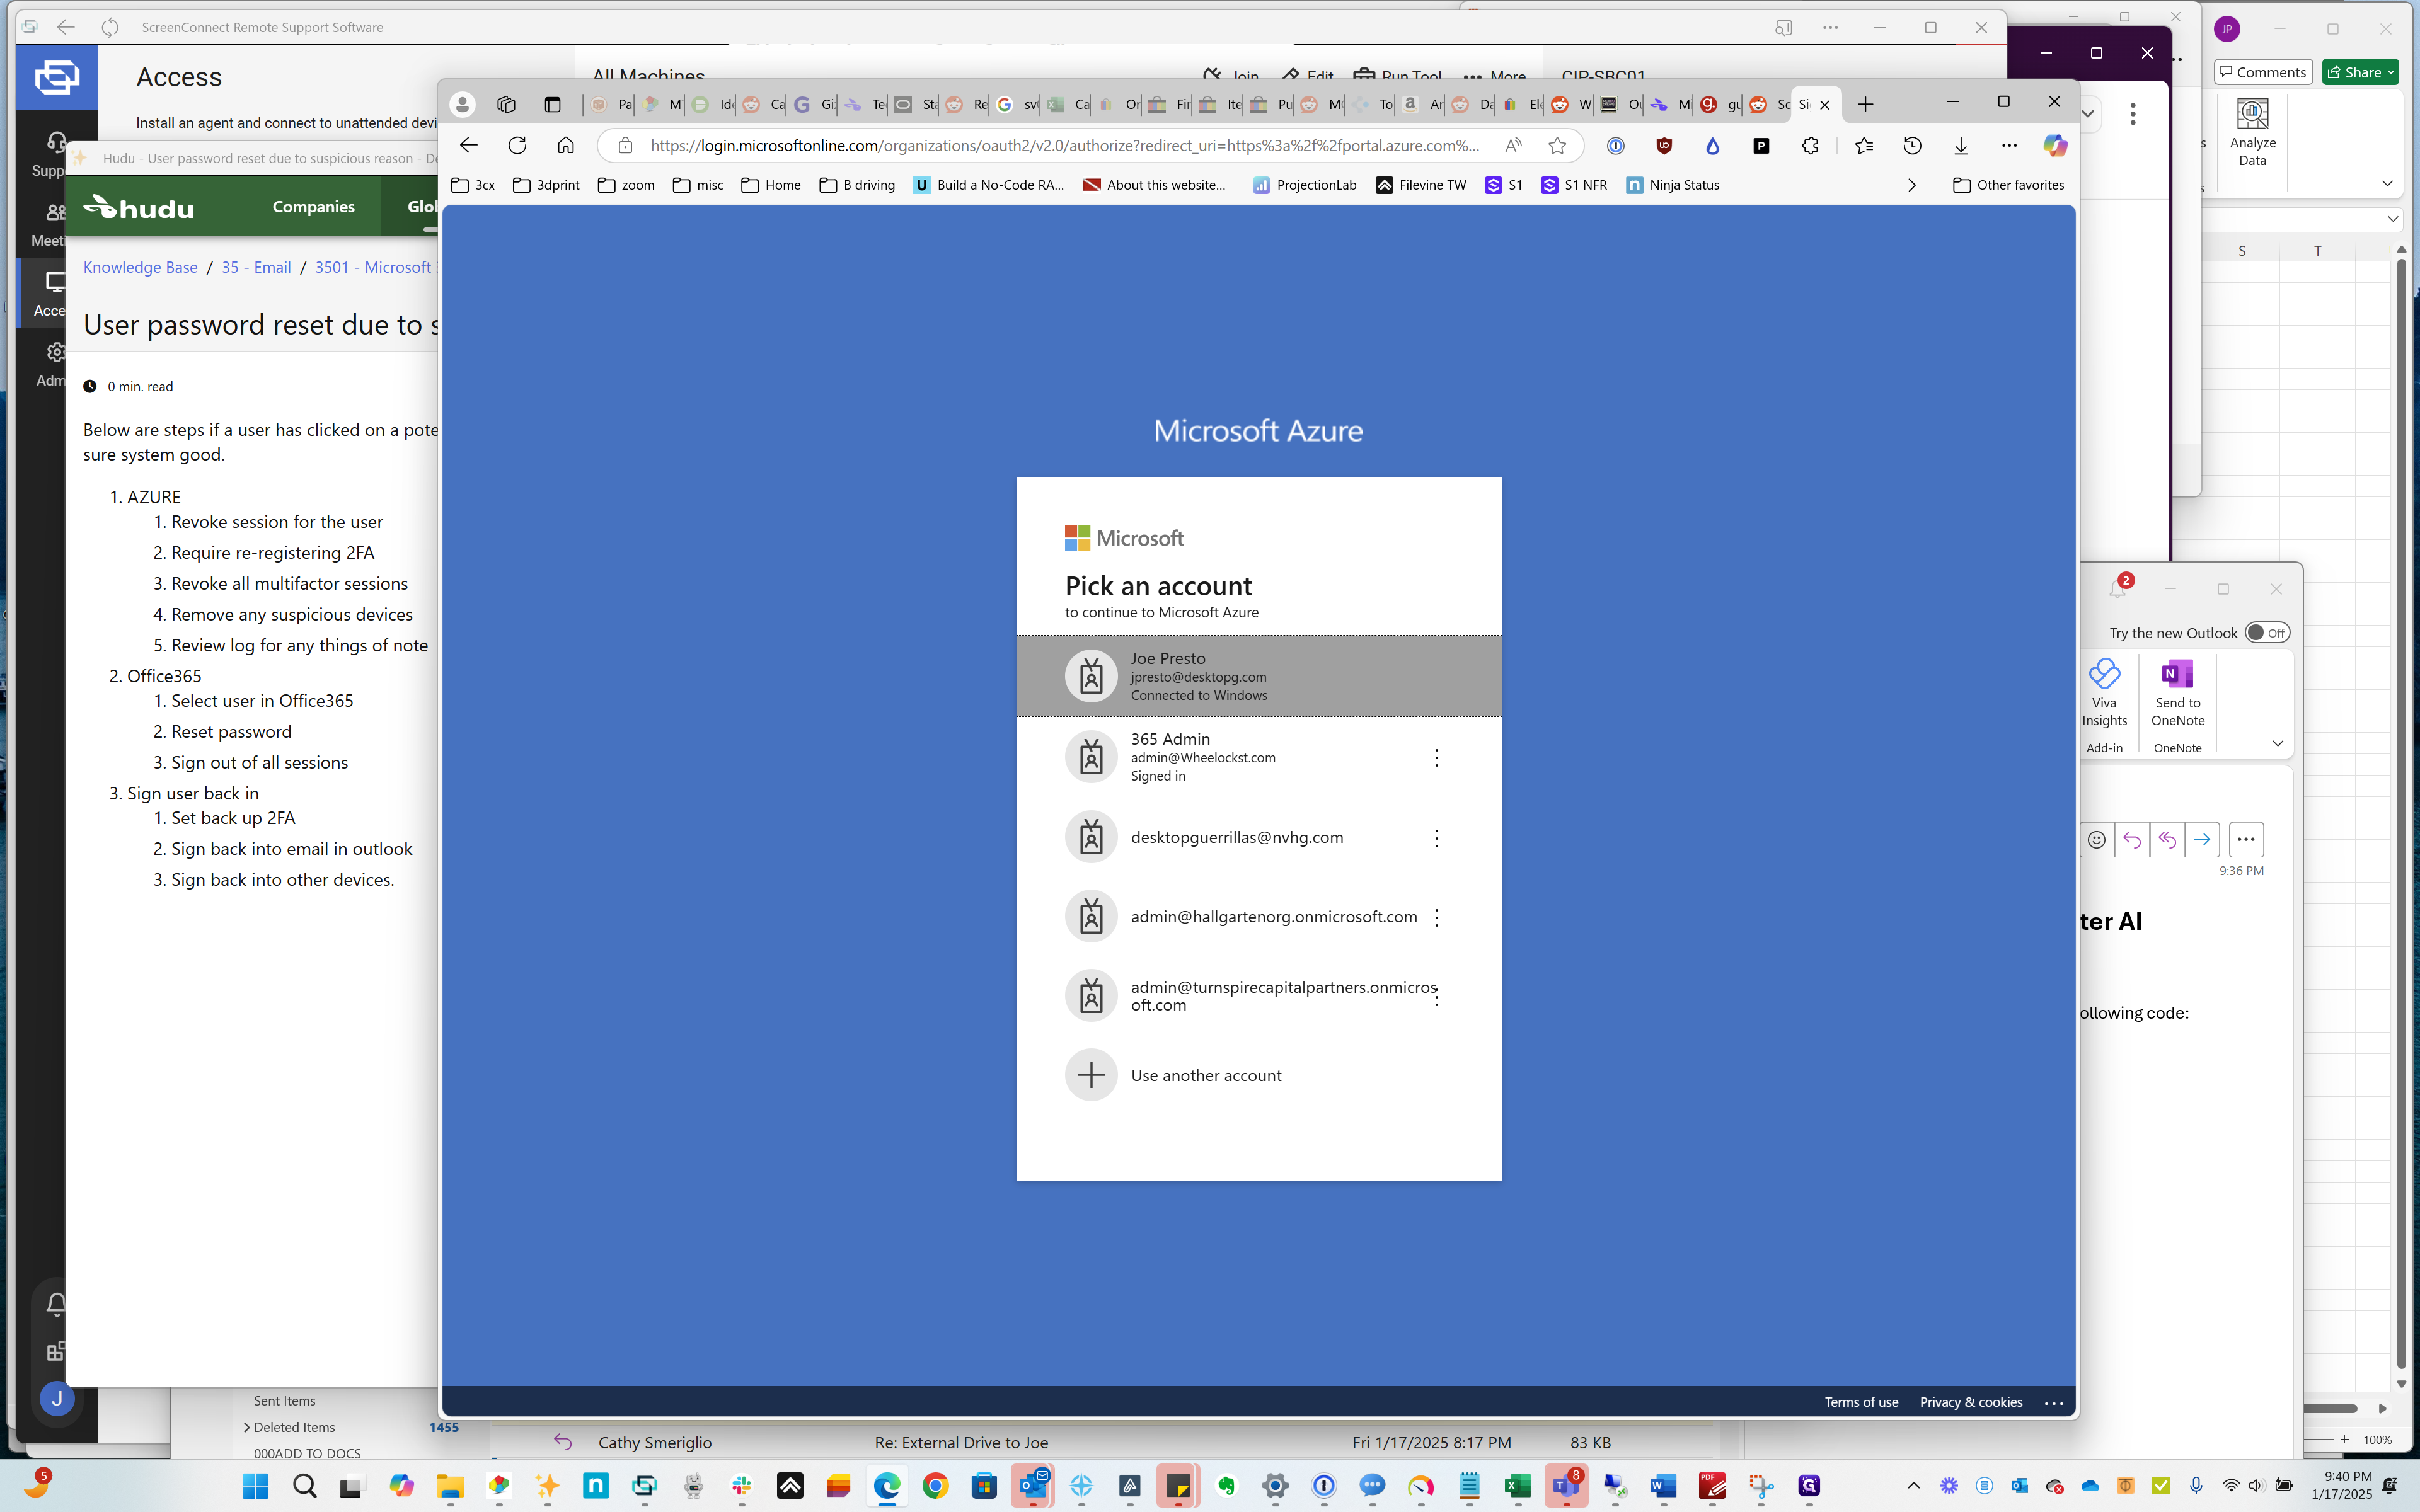2420x1512 pixels.
Task: Open the uBlock Origin shield extension icon
Action: pos(1664,146)
